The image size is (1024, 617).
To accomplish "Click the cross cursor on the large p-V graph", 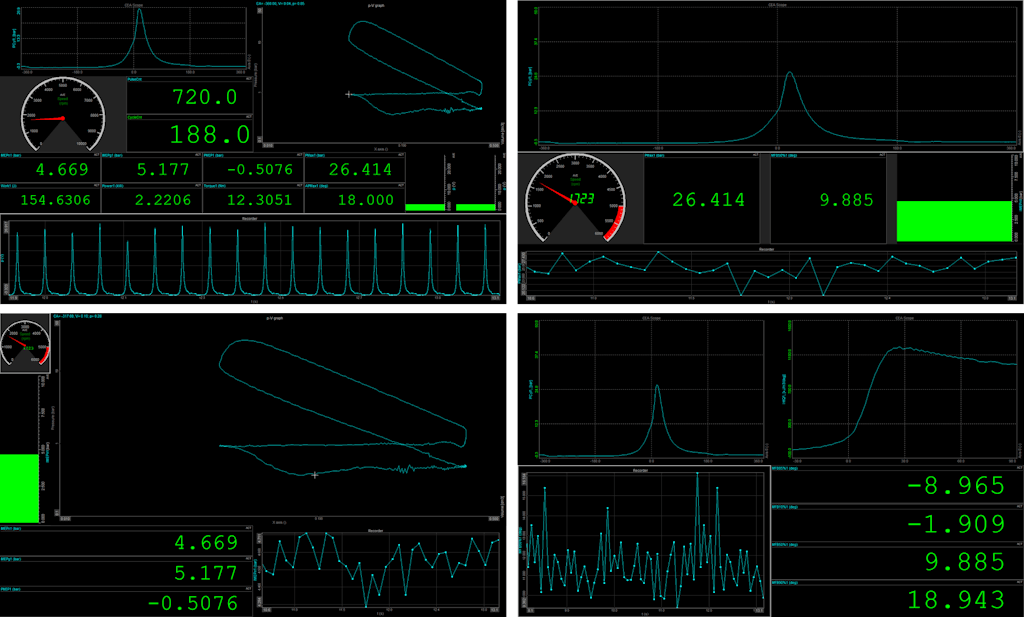I will coord(315,475).
